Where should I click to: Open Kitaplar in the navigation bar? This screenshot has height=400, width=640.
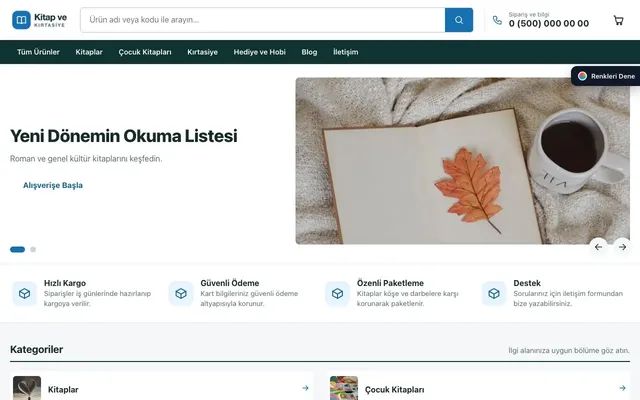pyautogui.click(x=89, y=52)
